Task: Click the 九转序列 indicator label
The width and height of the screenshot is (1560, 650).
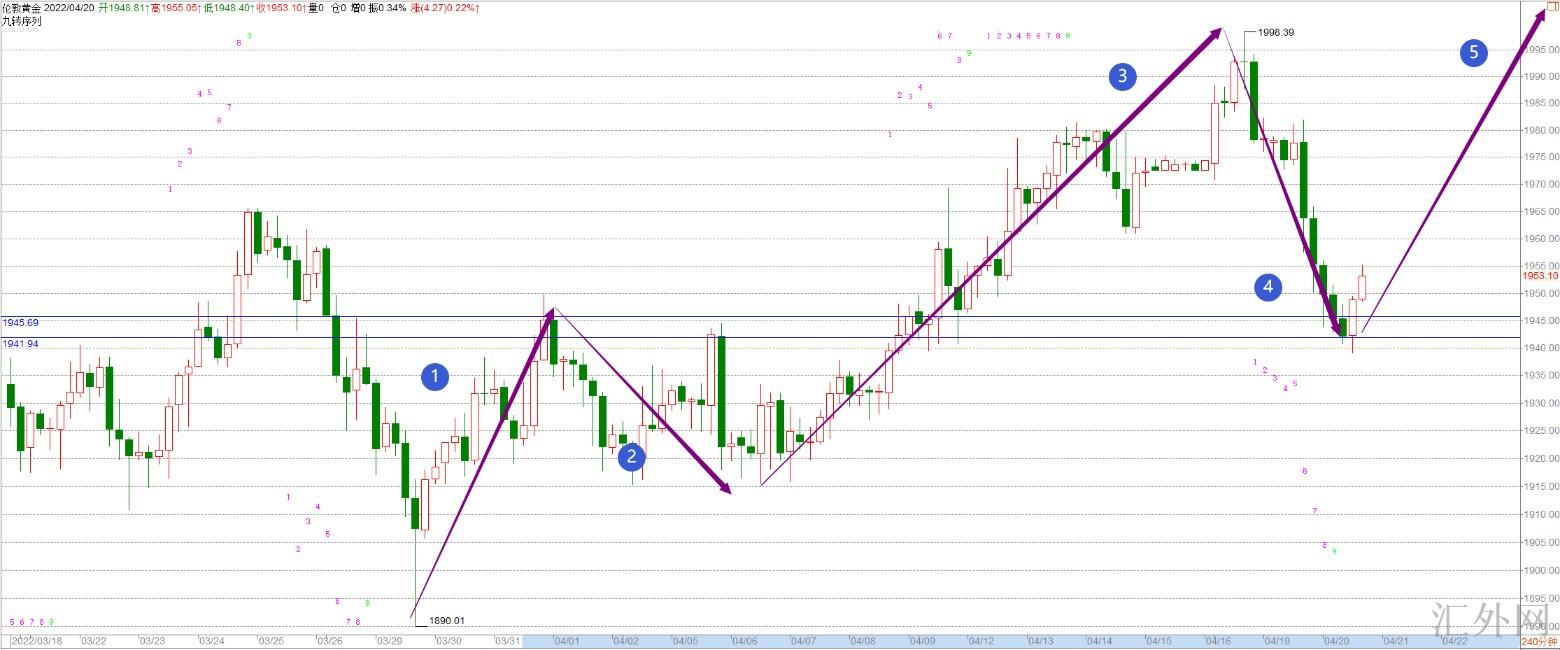Action: pyautogui.click(x=22, y=20)
